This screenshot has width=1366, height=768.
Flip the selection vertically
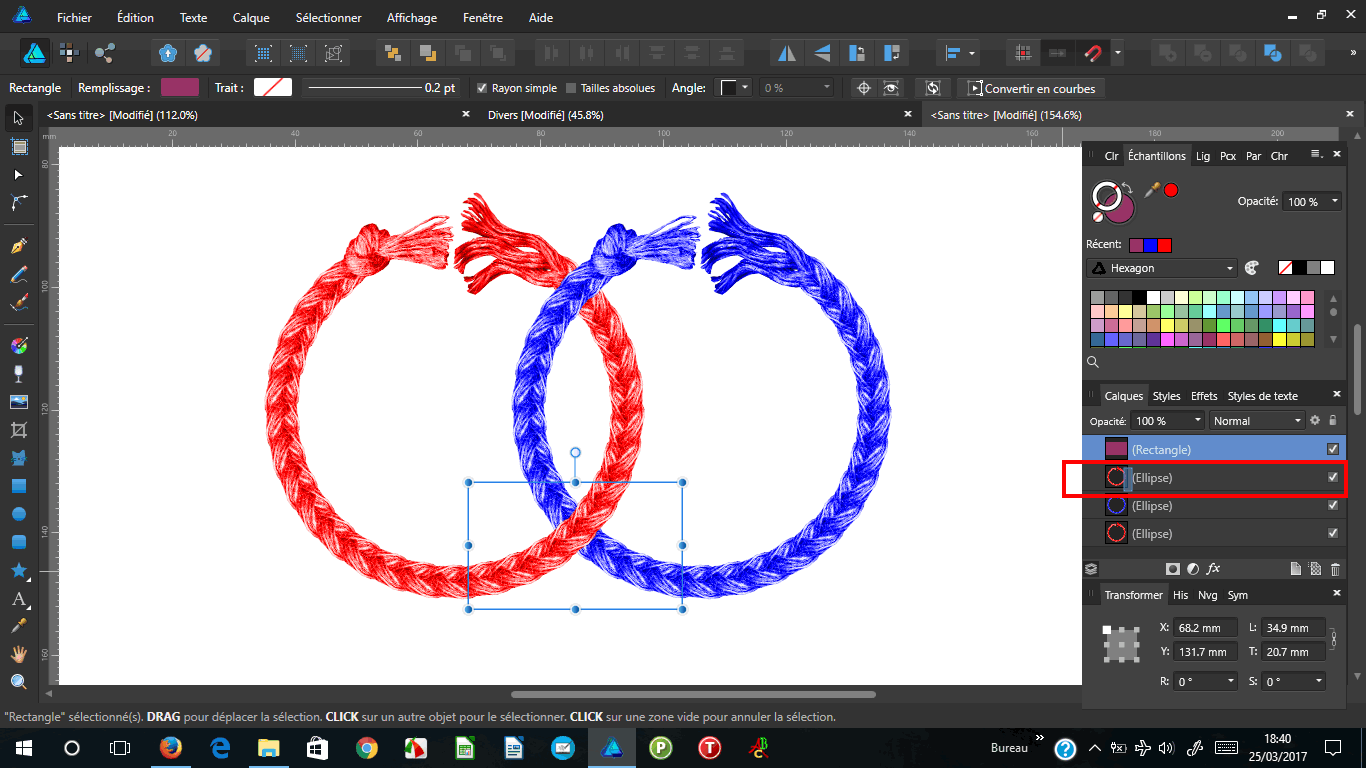click(822, 53)
